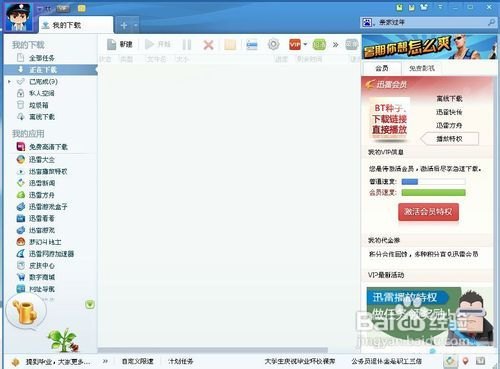This screenshot has width=500, height=369.
Task: Click the red X delete task icon
Action: (x=208, y=44)
